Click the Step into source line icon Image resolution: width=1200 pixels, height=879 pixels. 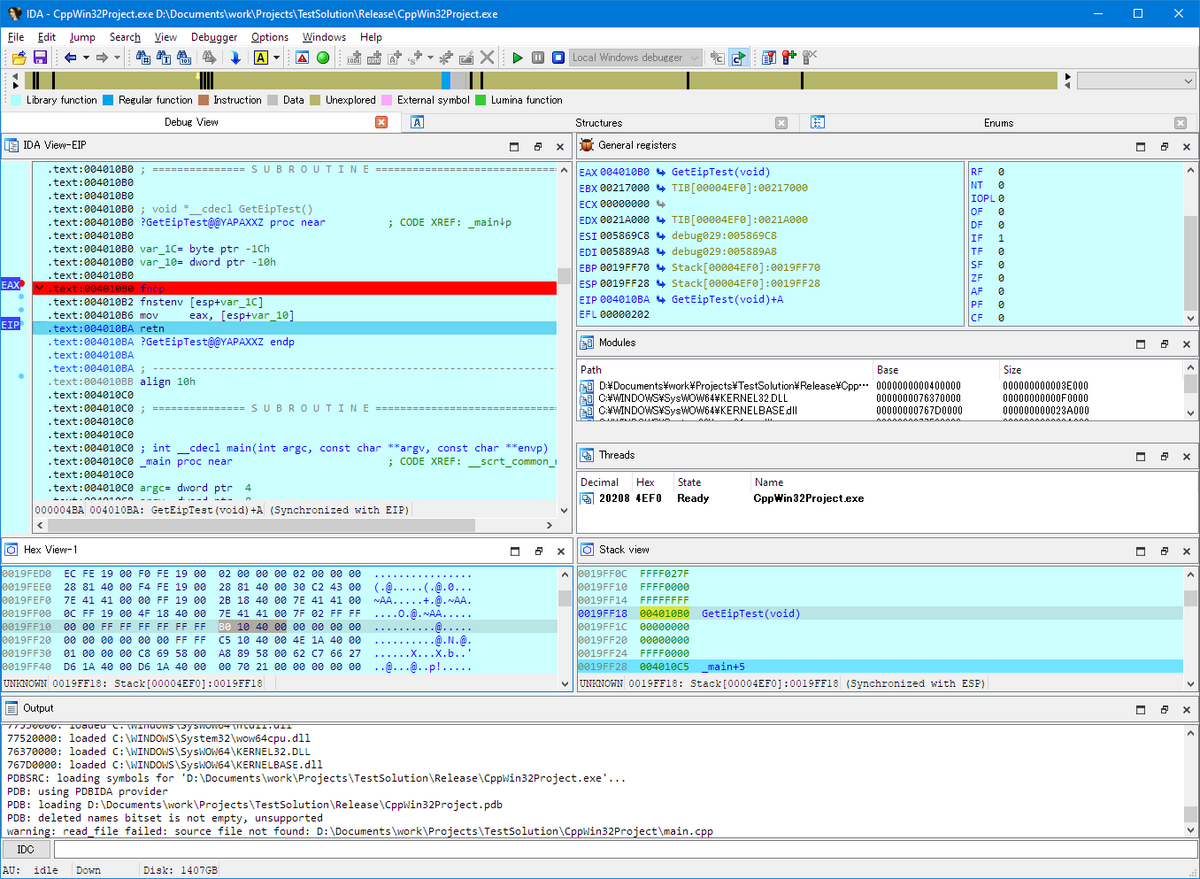click(x=716, y=57)
